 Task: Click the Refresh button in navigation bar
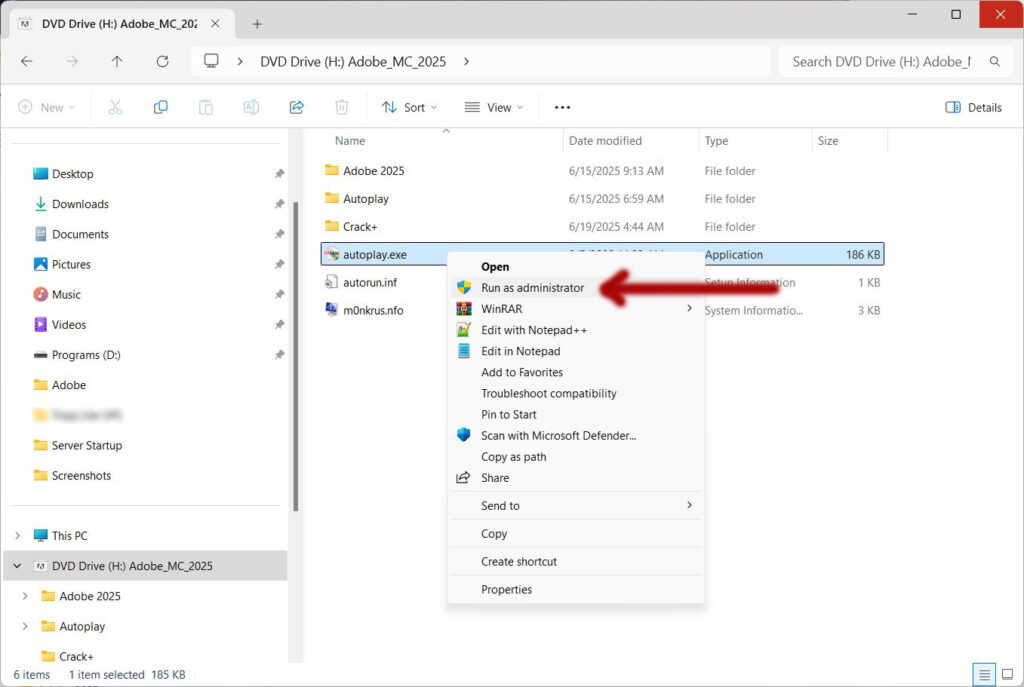[162, 61]
